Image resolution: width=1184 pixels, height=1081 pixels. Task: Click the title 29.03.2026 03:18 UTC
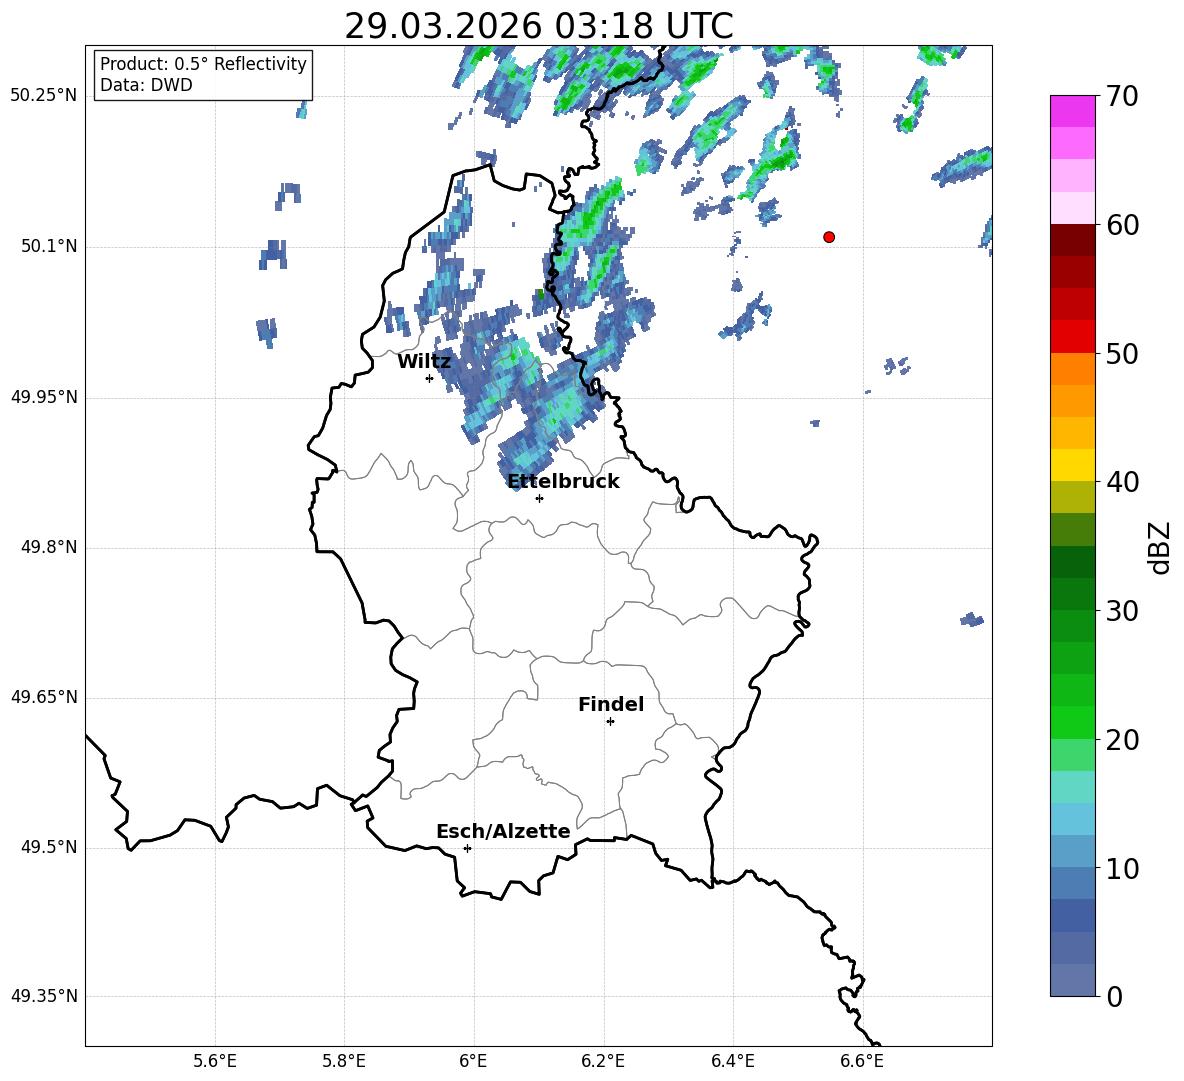(539, 26)
